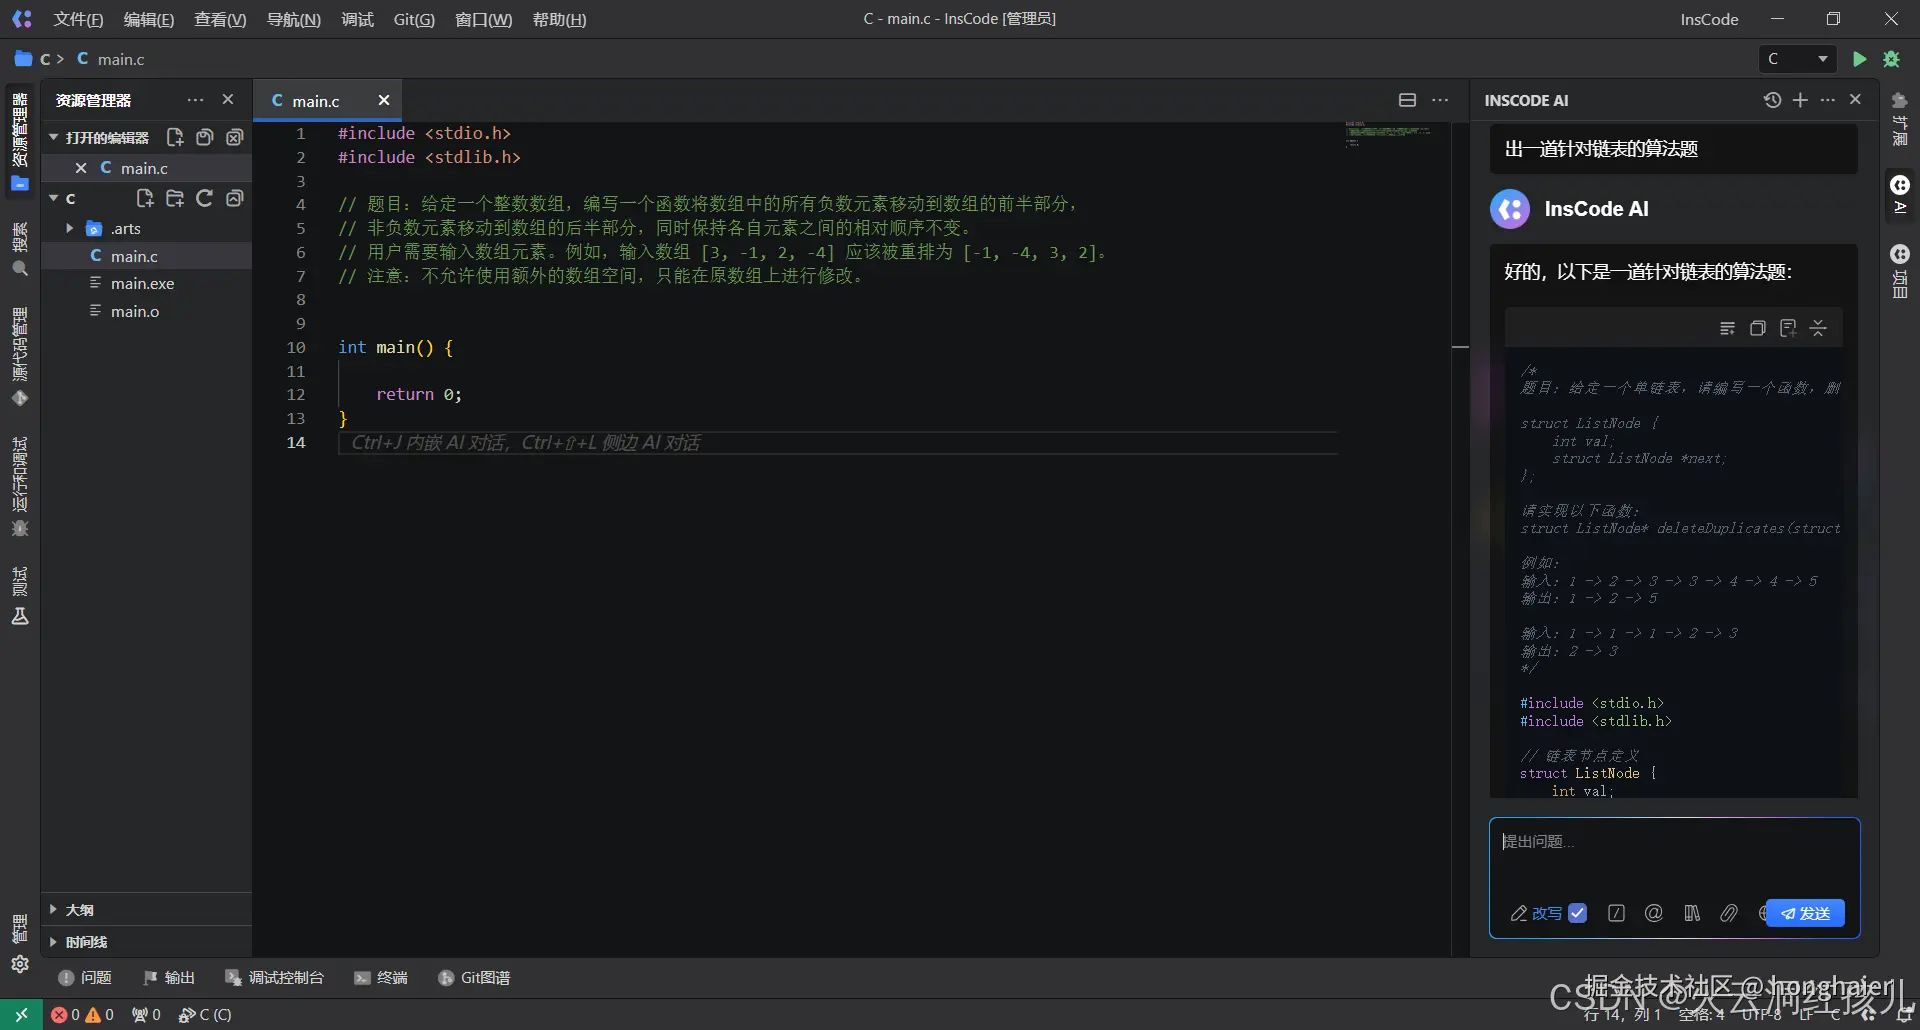This screenshot has height=1030, width=1920.
Task: Create a new file in folder C
Action: [x=145, y=198]
